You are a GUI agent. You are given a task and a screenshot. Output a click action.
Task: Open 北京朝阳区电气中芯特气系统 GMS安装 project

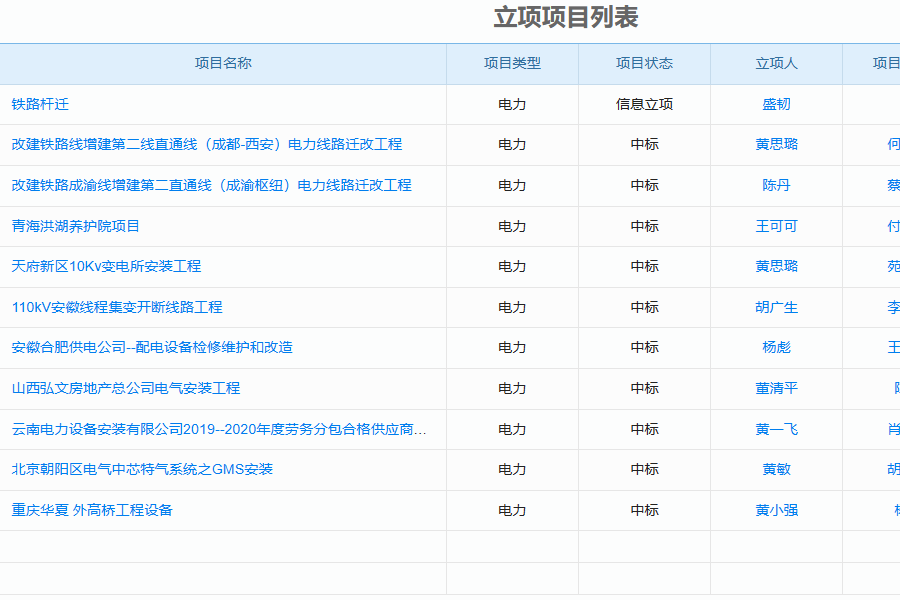point(142,469)
